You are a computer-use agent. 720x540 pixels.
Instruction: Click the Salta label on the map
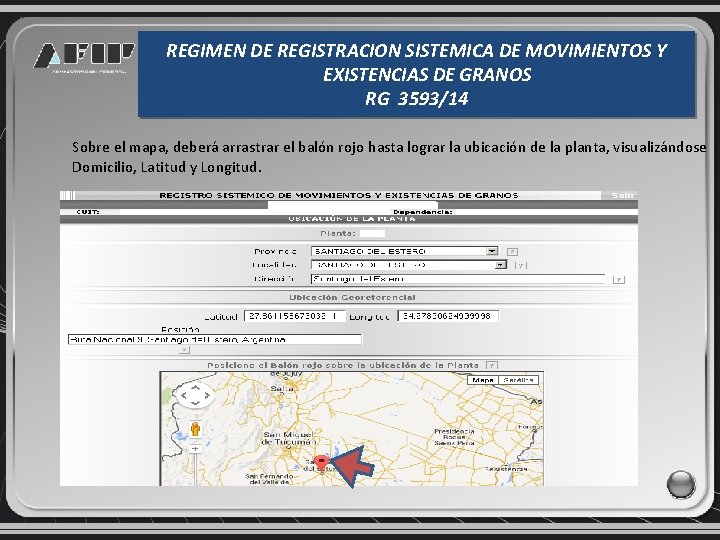coord(282,389)
